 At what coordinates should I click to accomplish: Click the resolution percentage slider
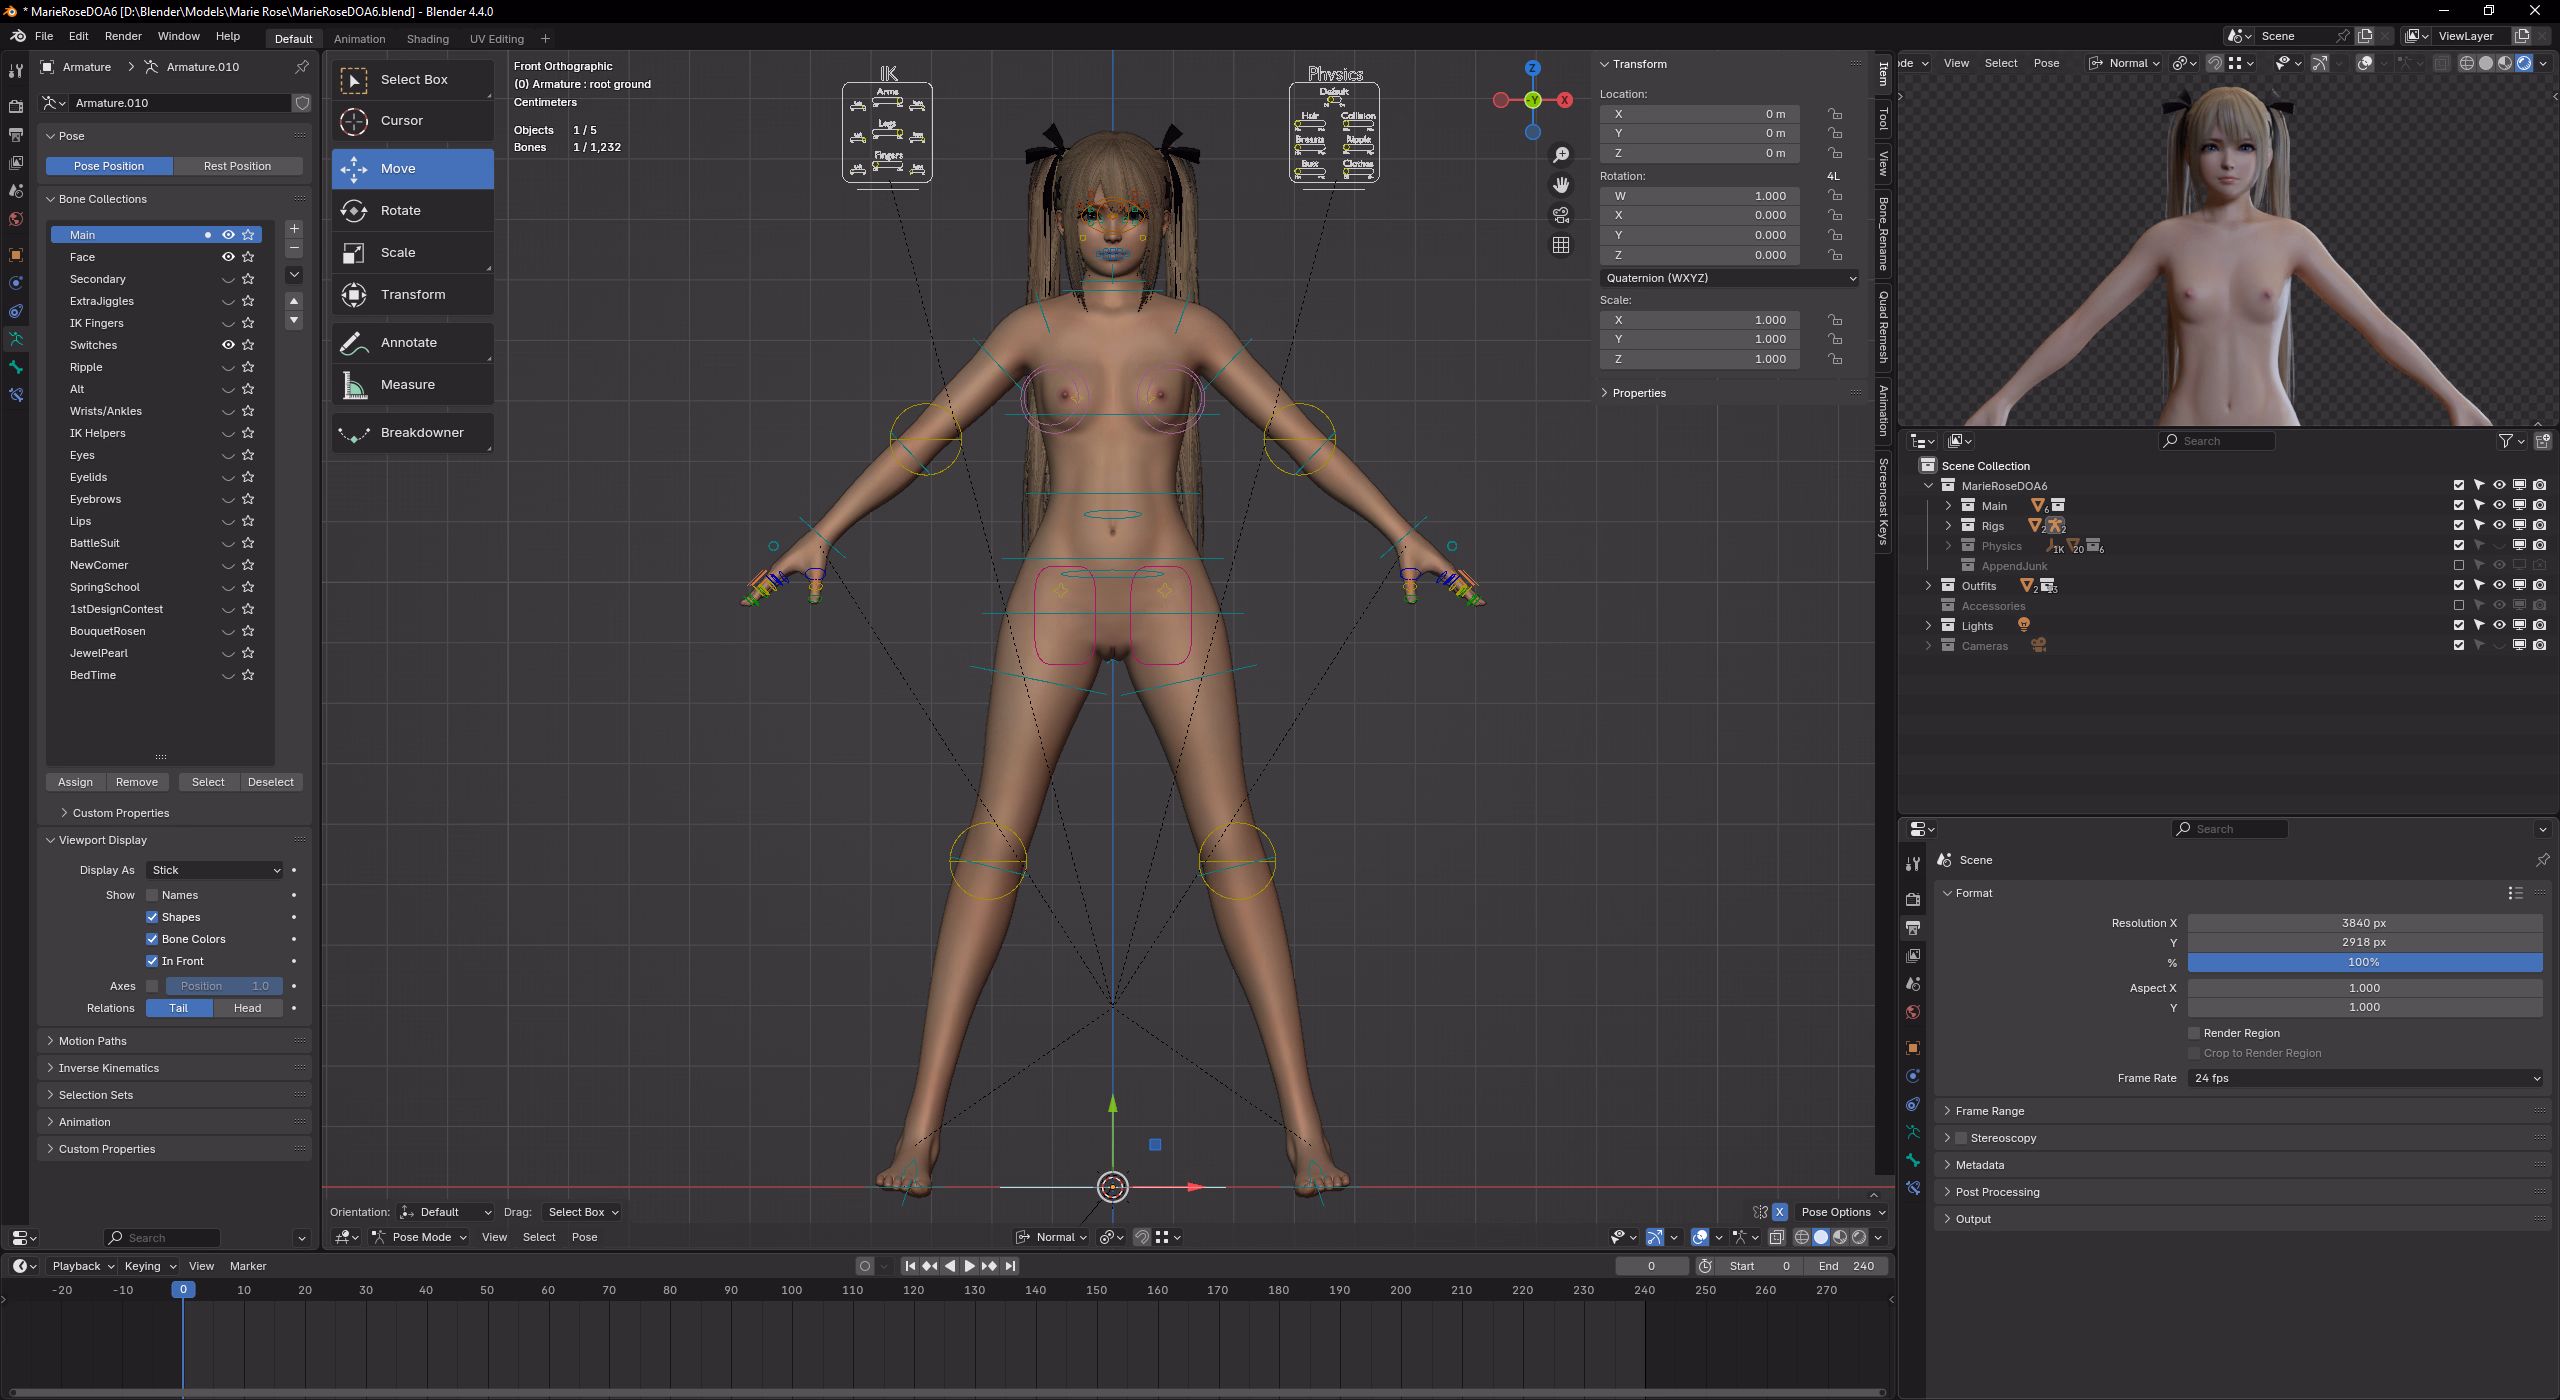pos(2363,962)
